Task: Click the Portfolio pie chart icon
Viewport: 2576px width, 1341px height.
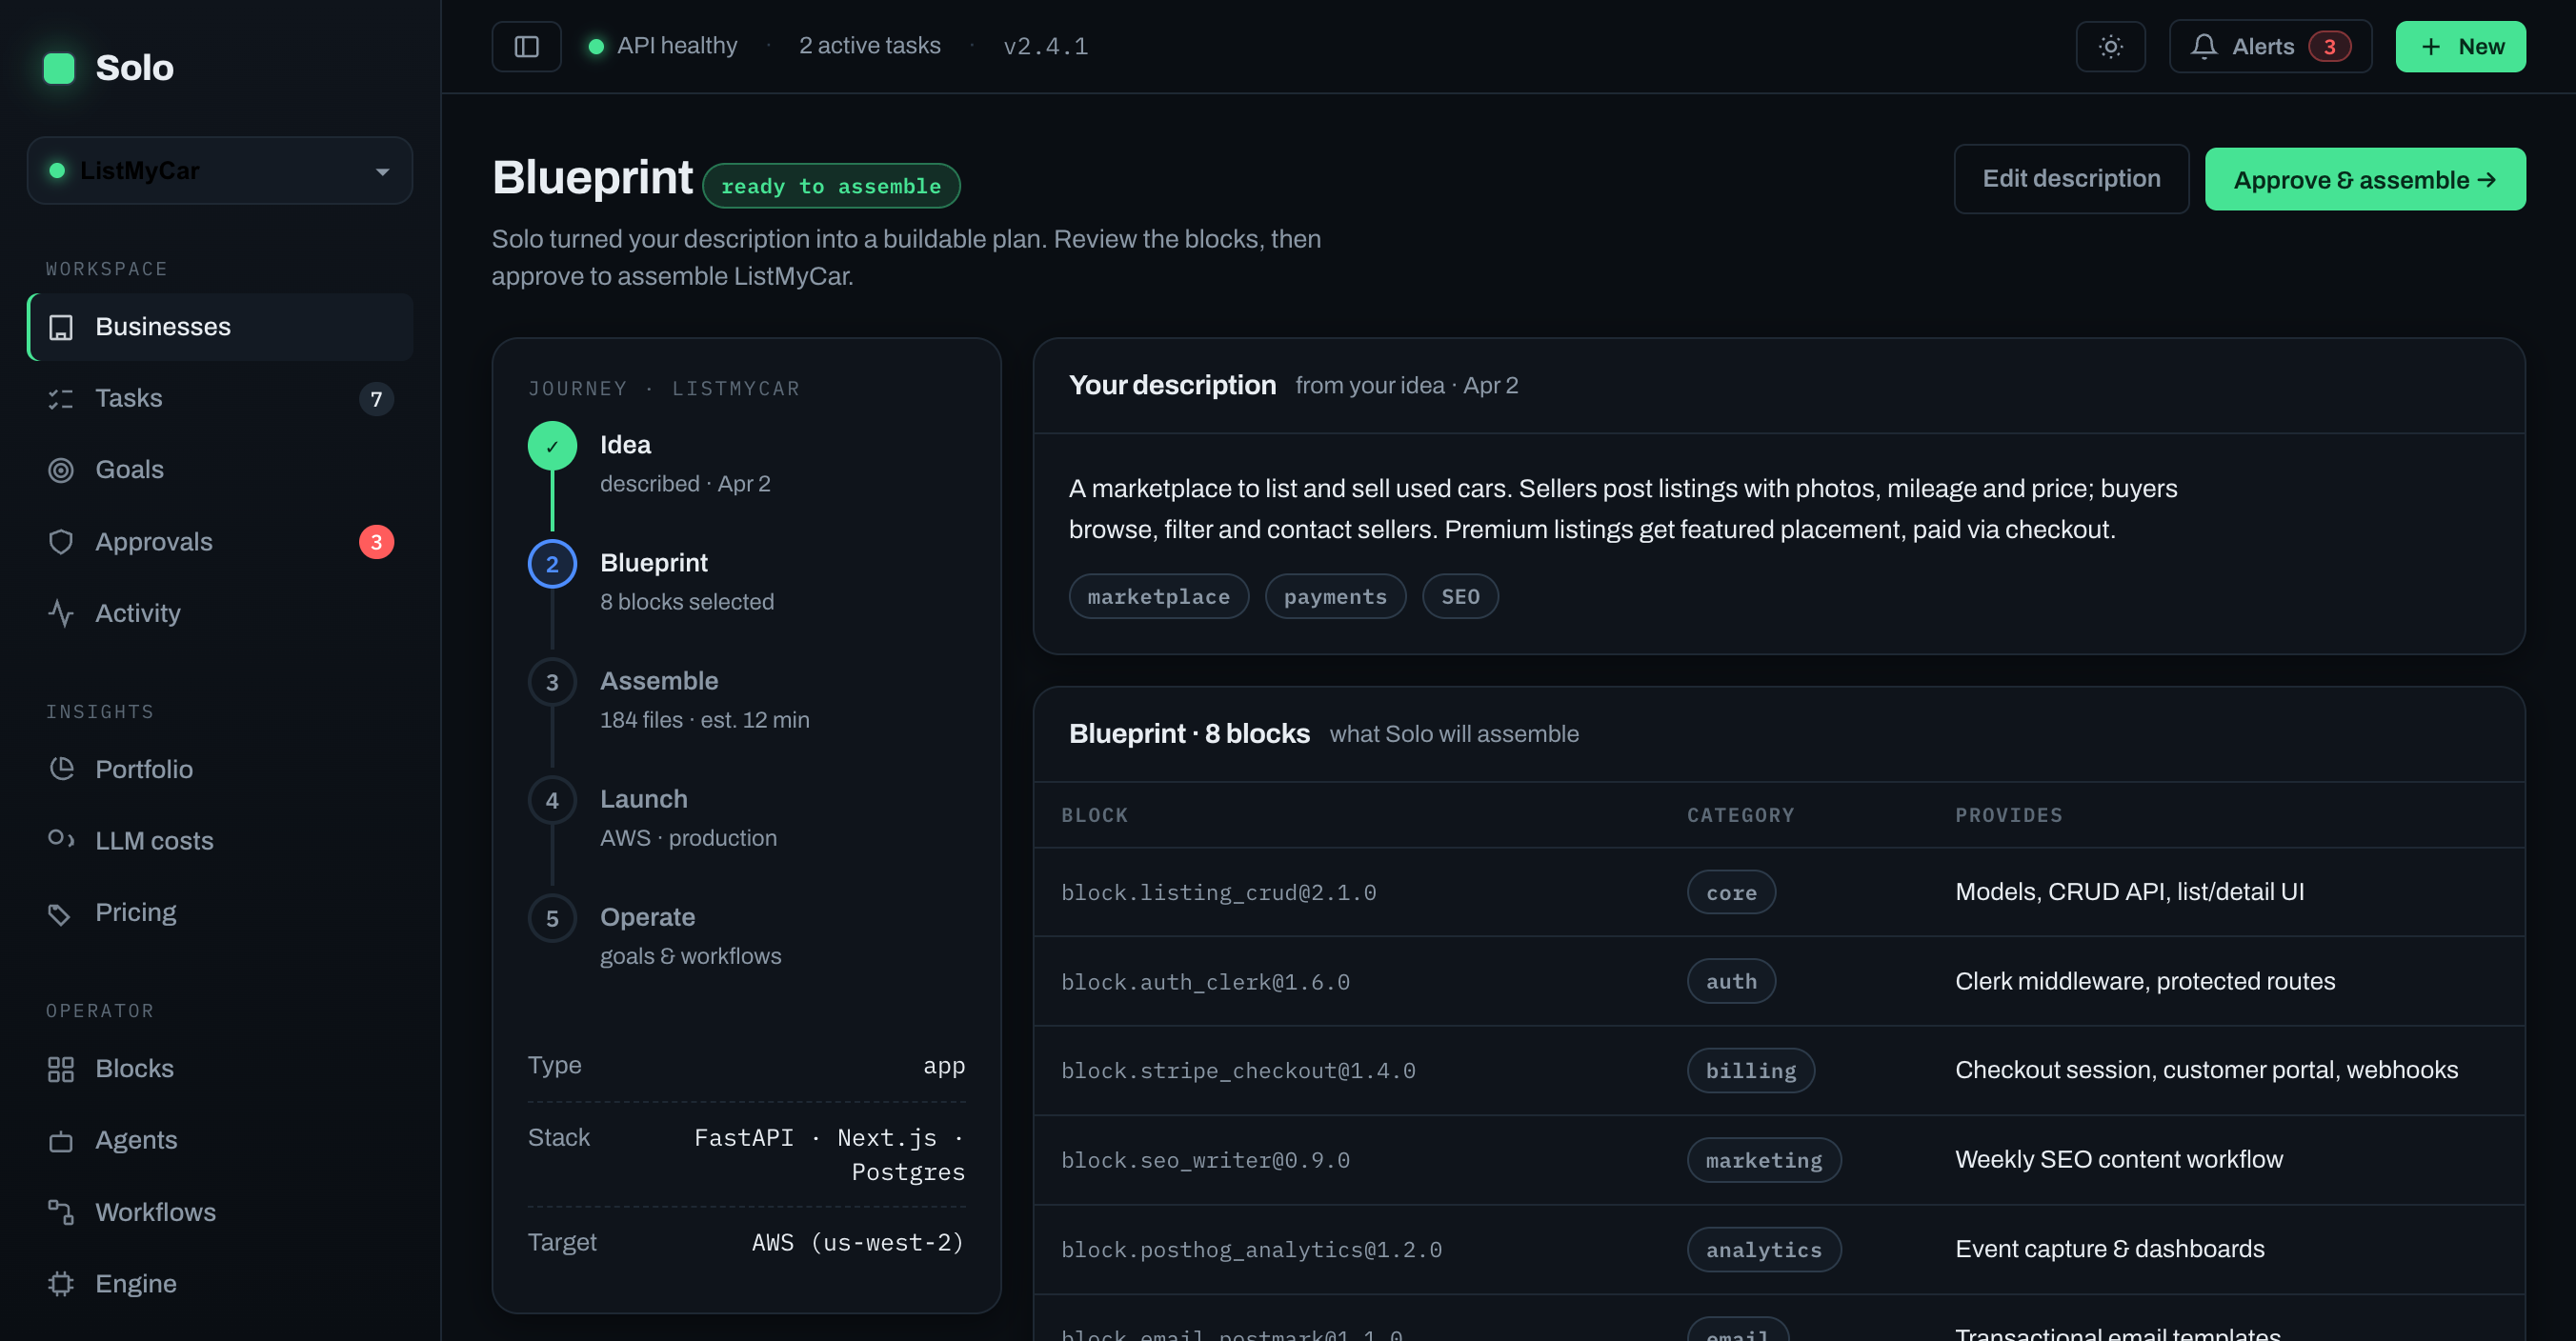Action: pos(61,769)
